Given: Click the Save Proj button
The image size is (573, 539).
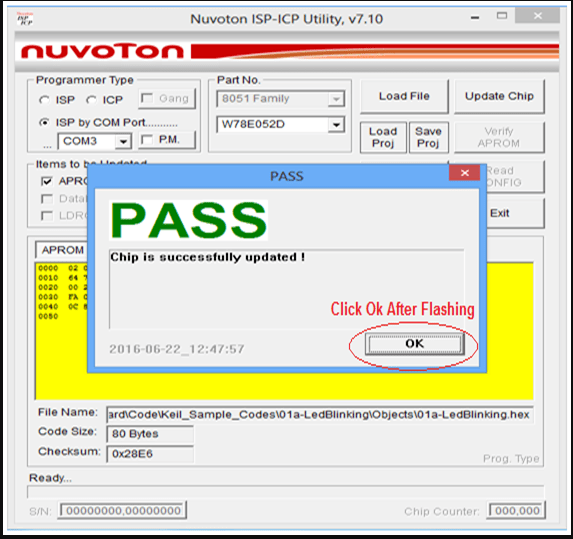Looking at the screenshot, I should (428, 137).
